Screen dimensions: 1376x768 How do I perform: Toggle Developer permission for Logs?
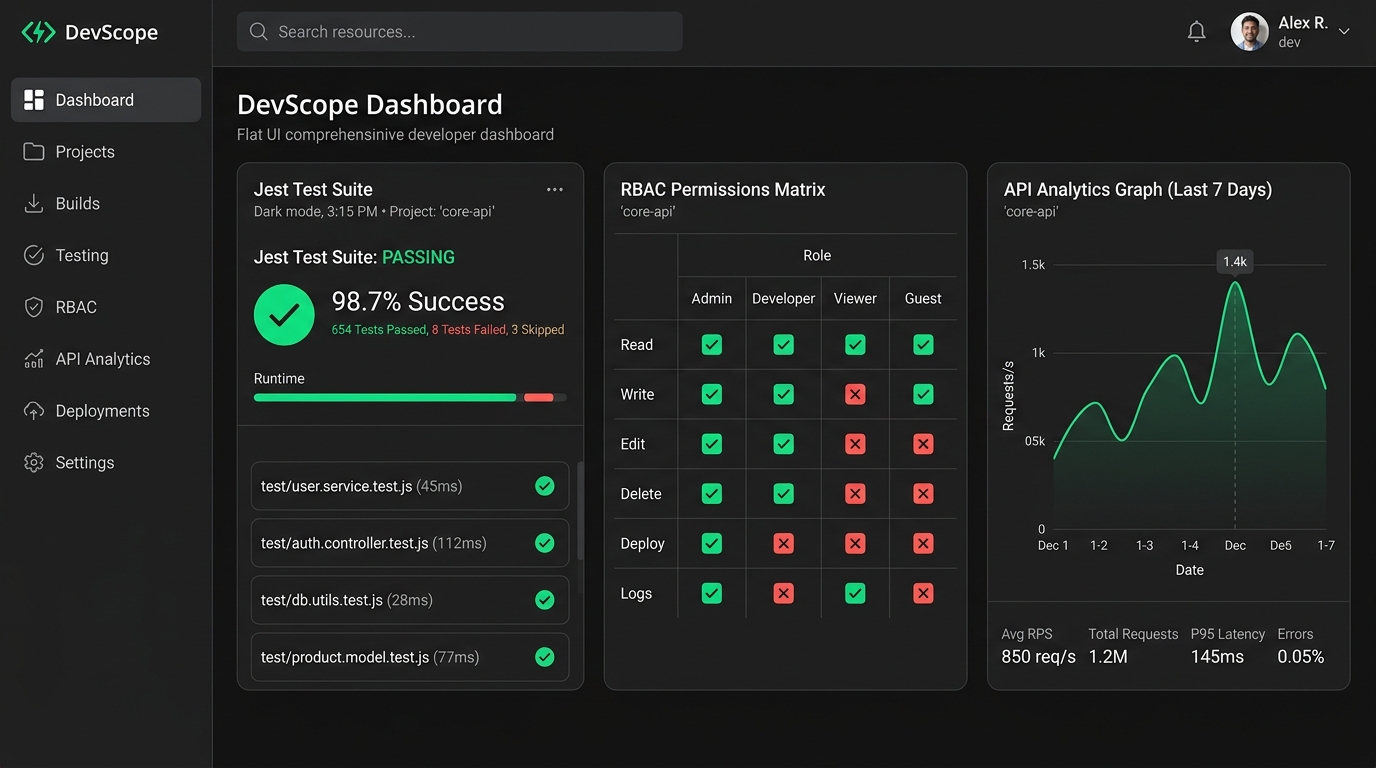(x=784, y=593)
